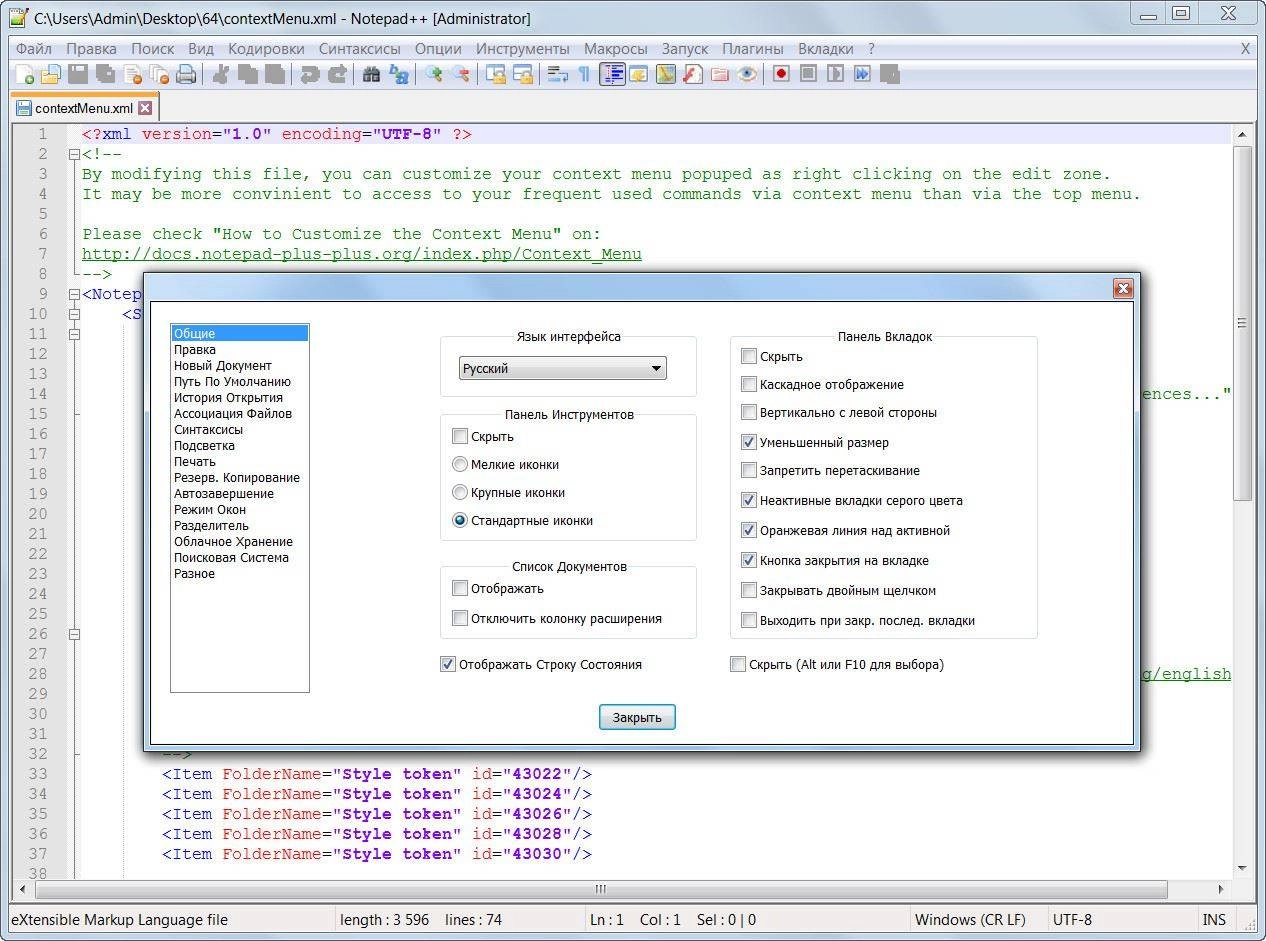Viewport: 1266px width, 941px height.
Task: Toggle the indent guide toolbar icon
Action: point(612,74)
